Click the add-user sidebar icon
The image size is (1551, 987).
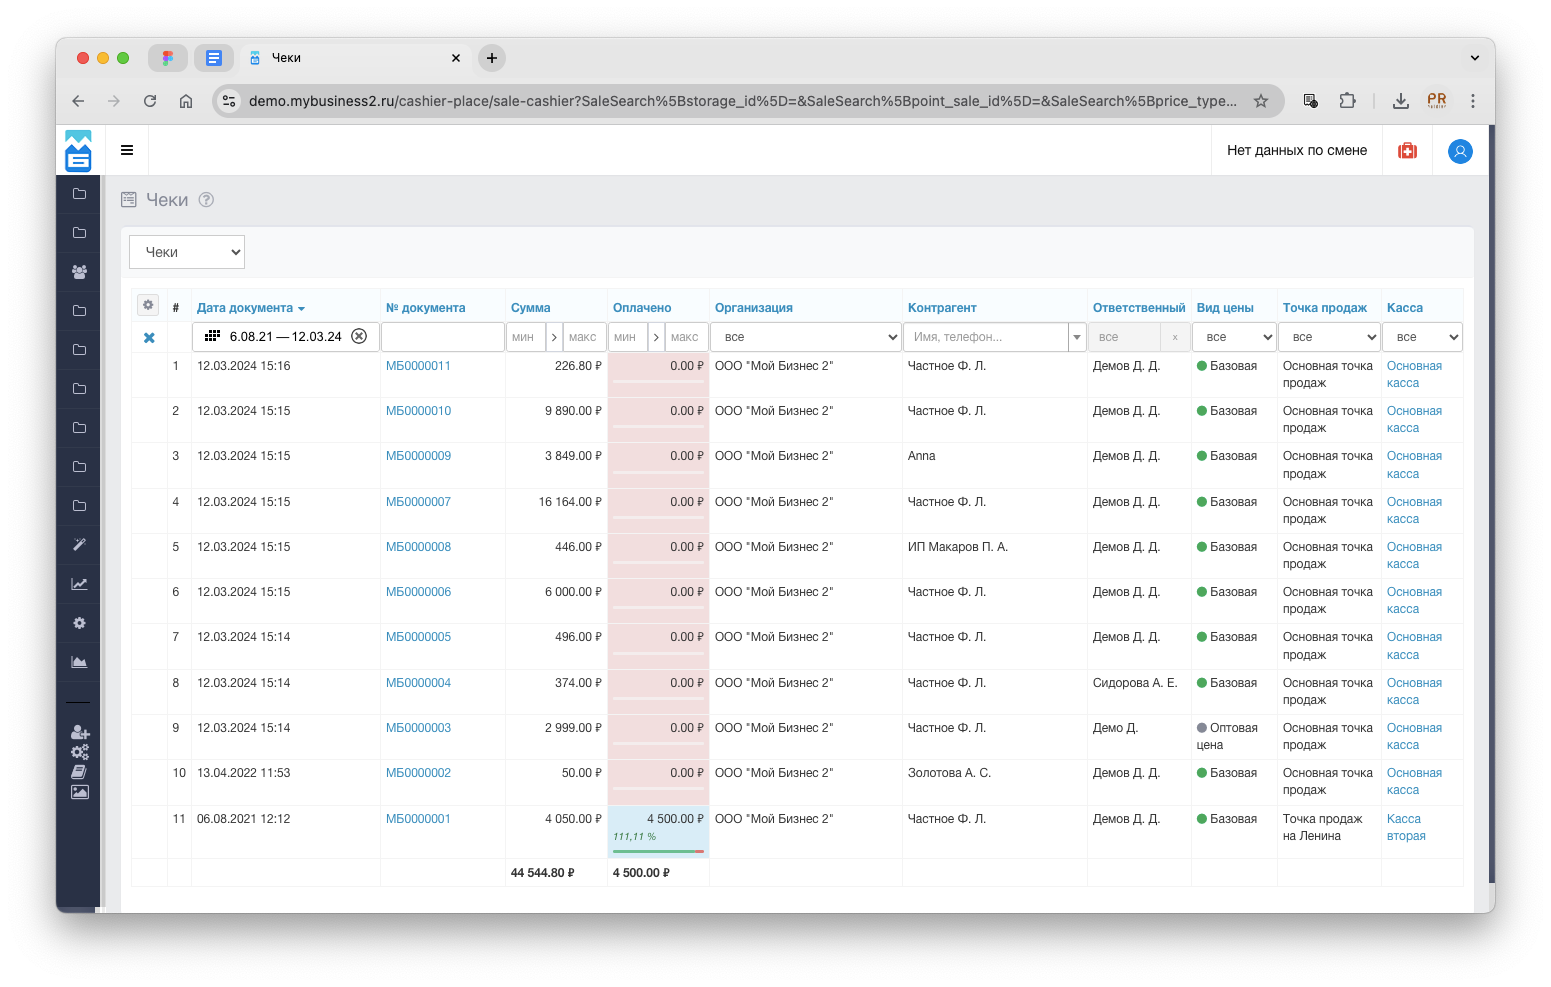(x=80, y=733)
